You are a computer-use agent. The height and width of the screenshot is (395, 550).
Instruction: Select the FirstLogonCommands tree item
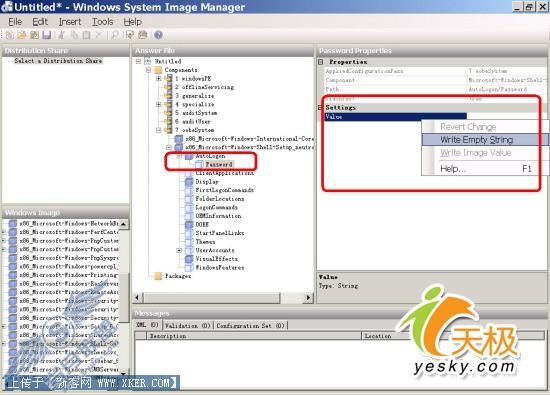(224, 190)
